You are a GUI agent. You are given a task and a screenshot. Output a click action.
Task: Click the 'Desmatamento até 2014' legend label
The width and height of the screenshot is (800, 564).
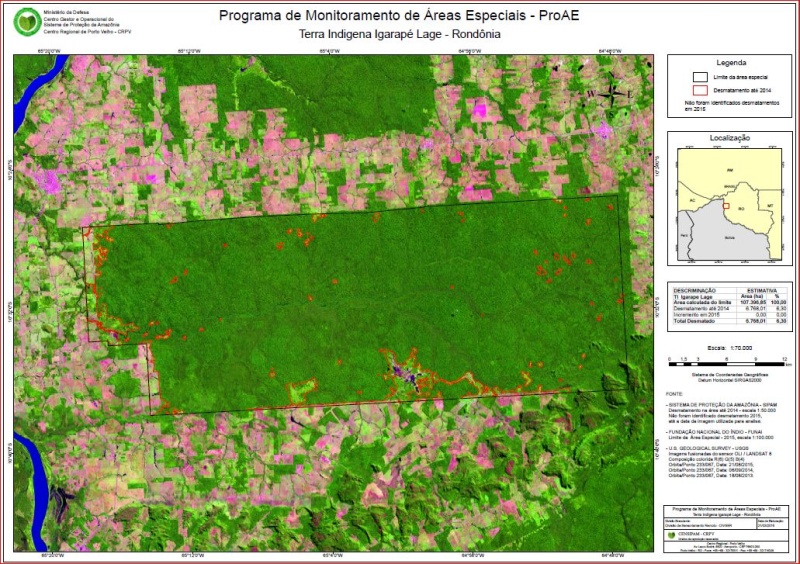[x=742, y=90]
